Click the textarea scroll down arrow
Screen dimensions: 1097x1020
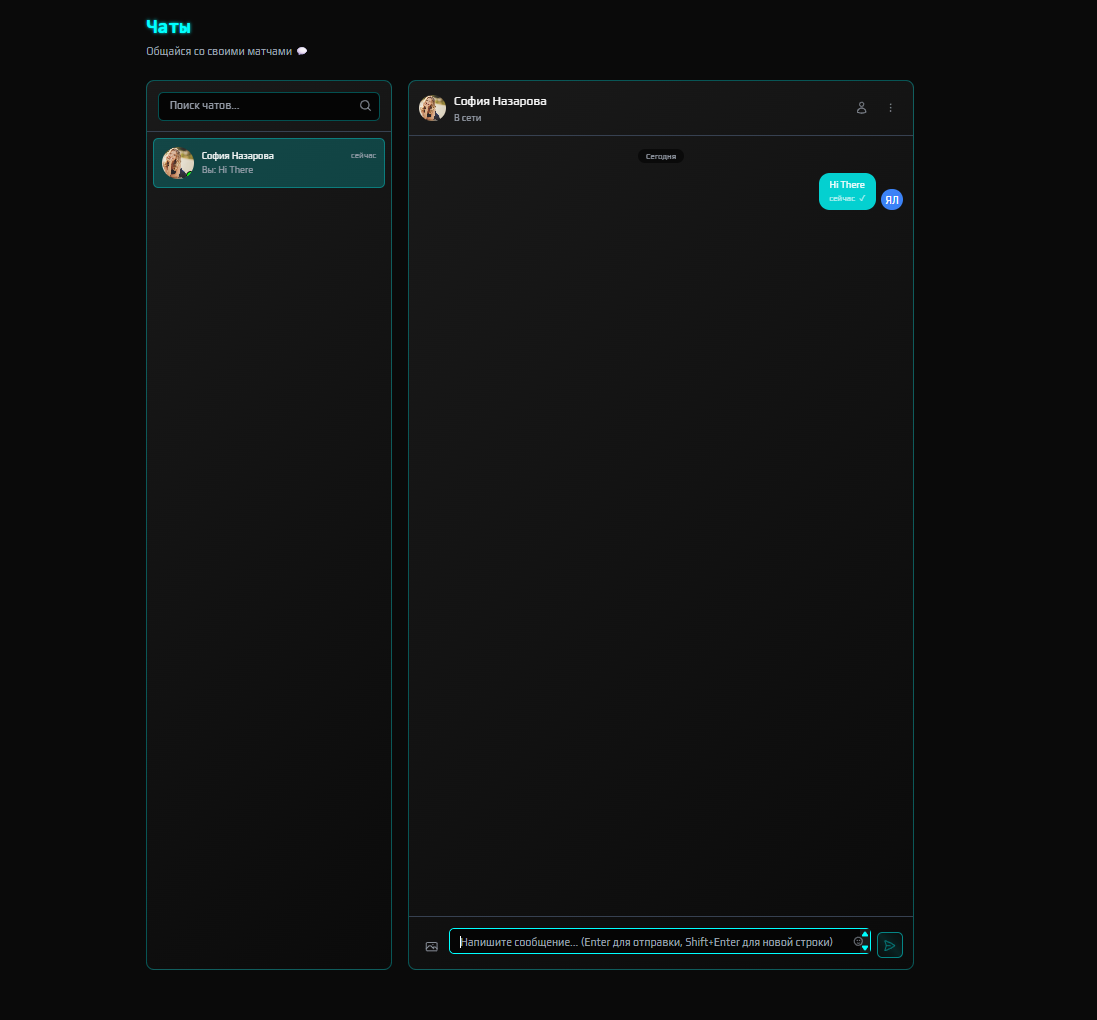(x=865, y=948)
